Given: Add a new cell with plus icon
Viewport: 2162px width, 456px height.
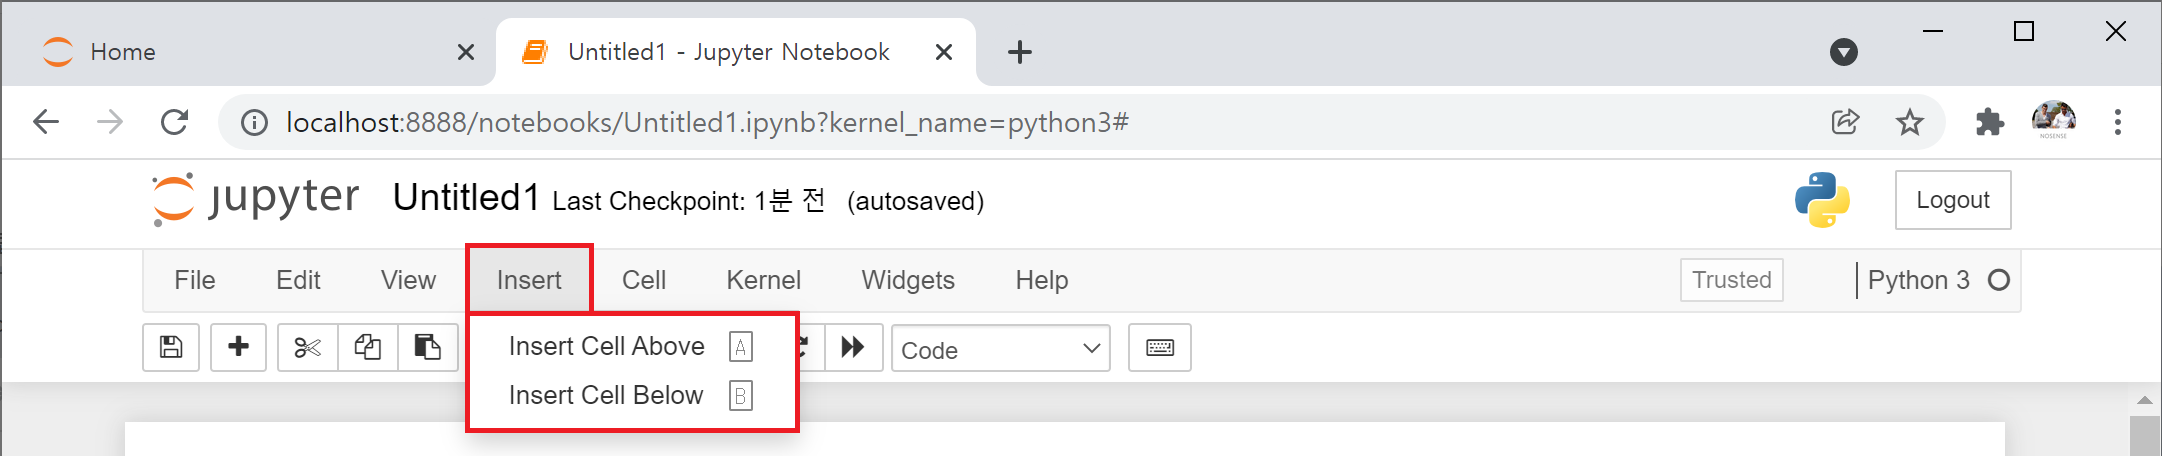Looking at the screenshot, I should tap(238, 347).
